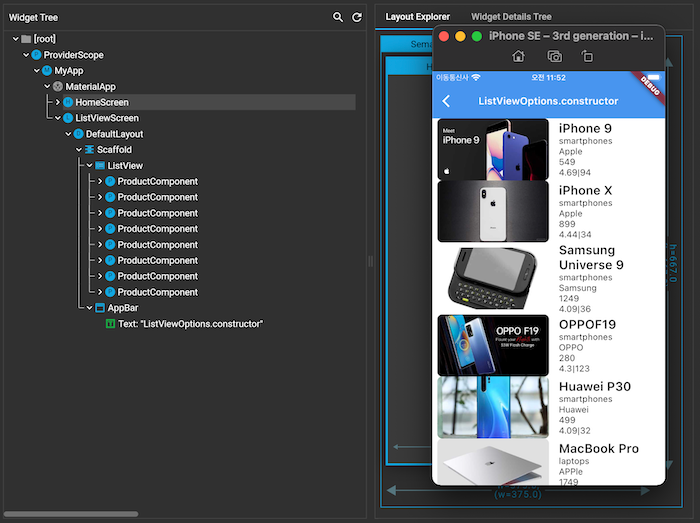Select ListViewScreen in widget tree
Viewport: 700px width, 523px height.
pos(107,118)
